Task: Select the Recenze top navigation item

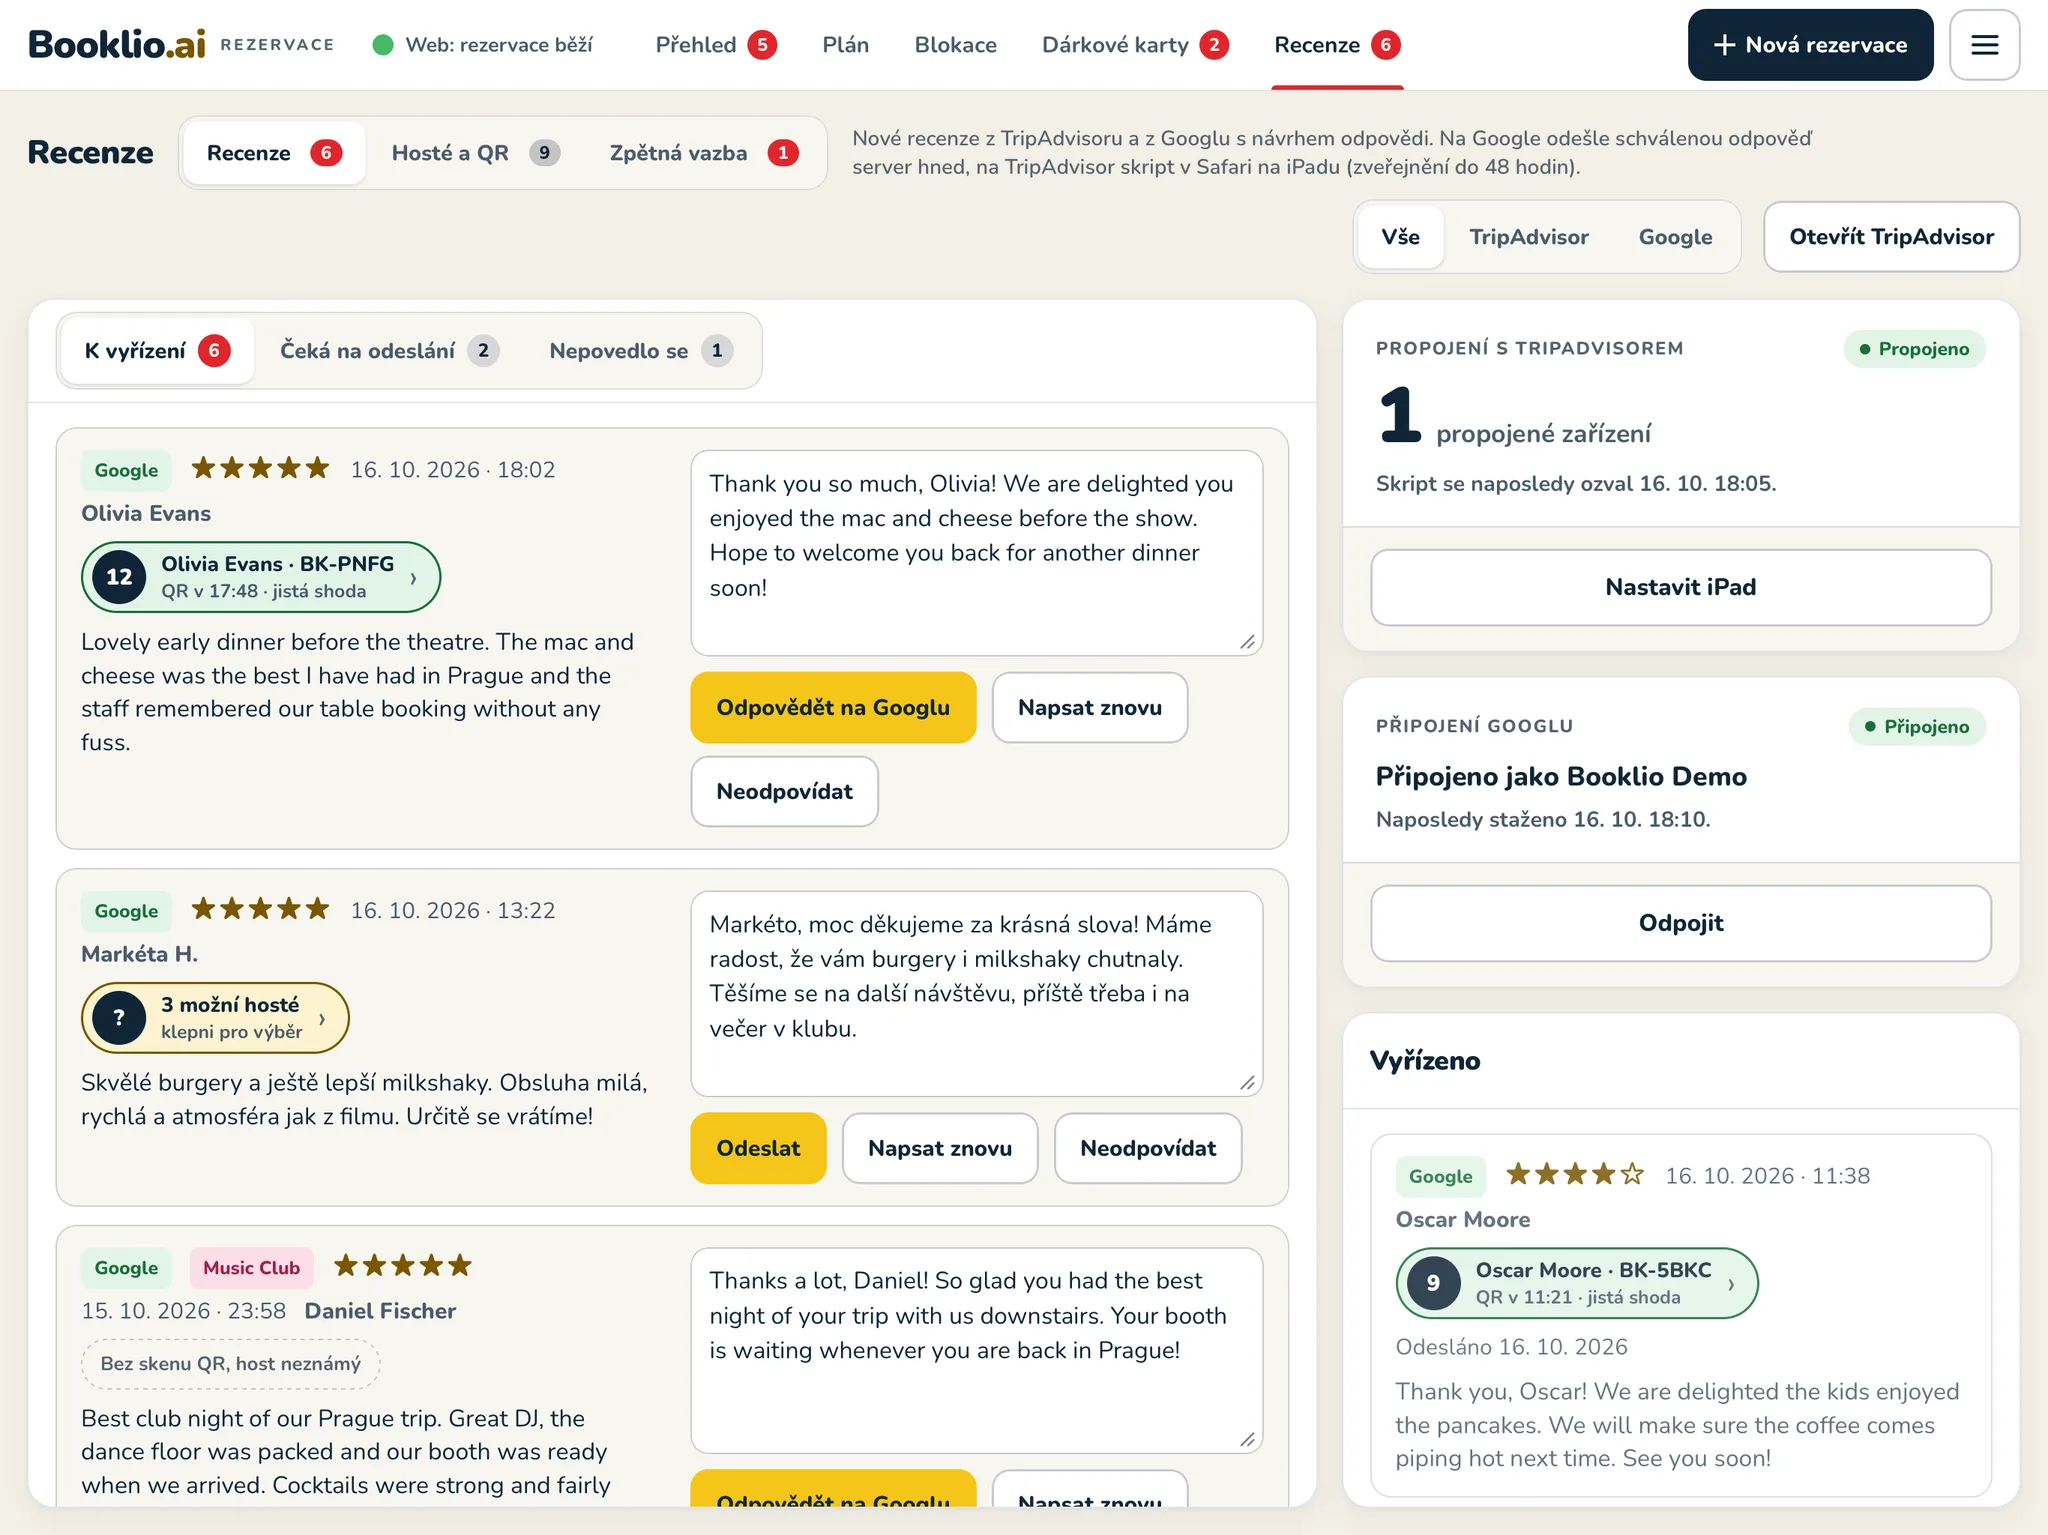Action: [1337, 45]
